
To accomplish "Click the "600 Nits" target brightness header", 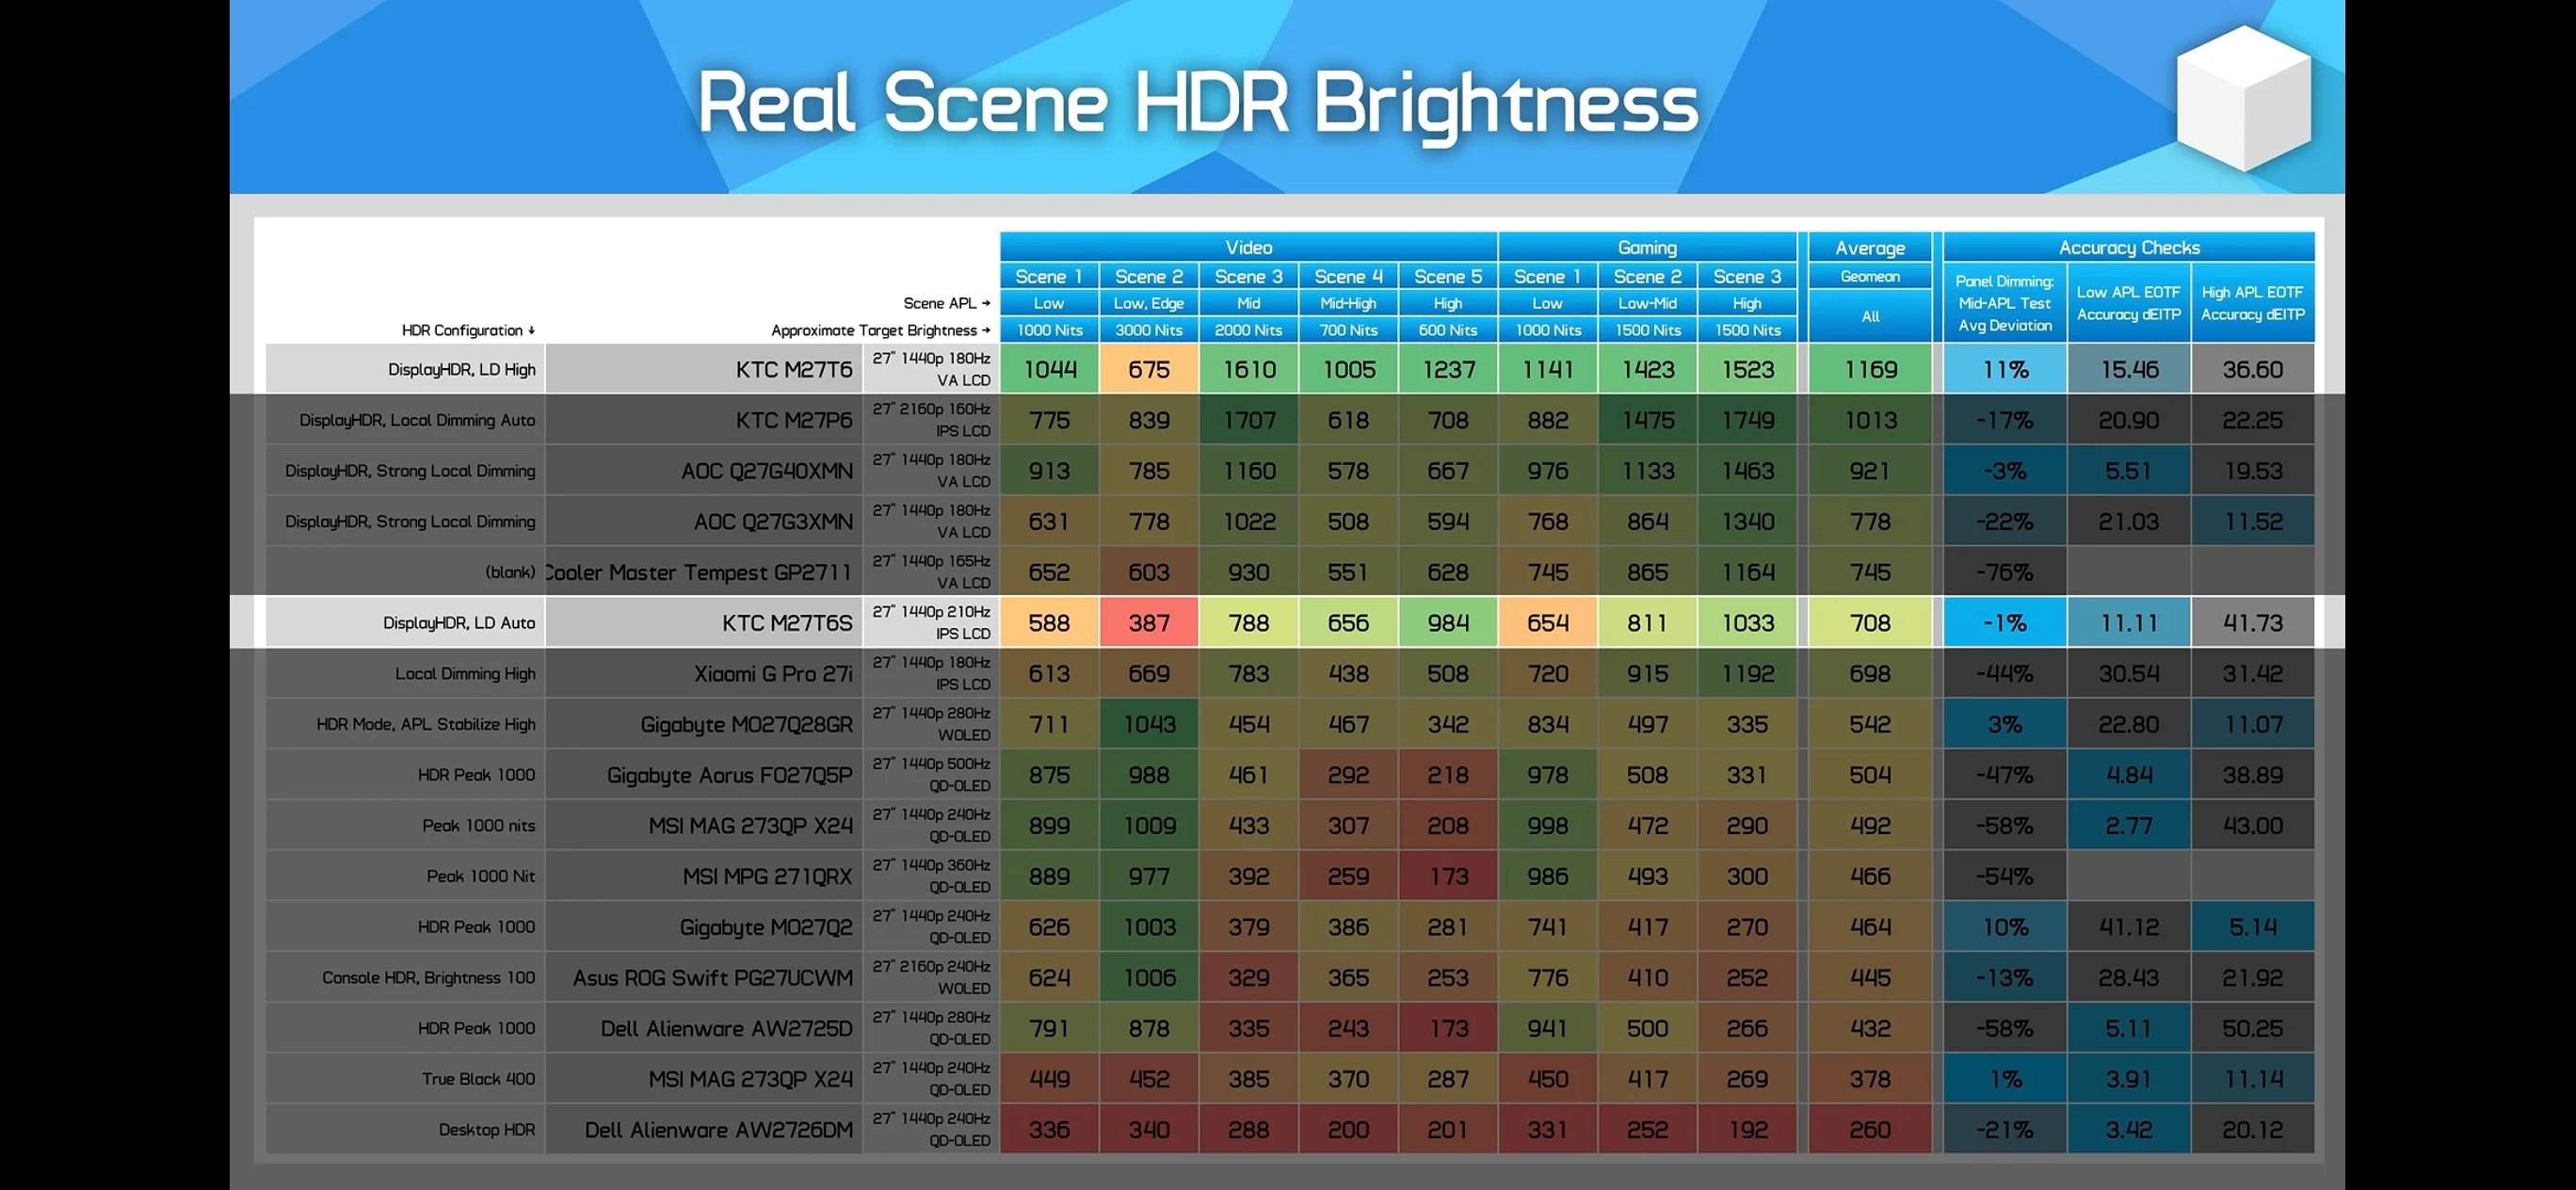I will tap(1447, 330).
